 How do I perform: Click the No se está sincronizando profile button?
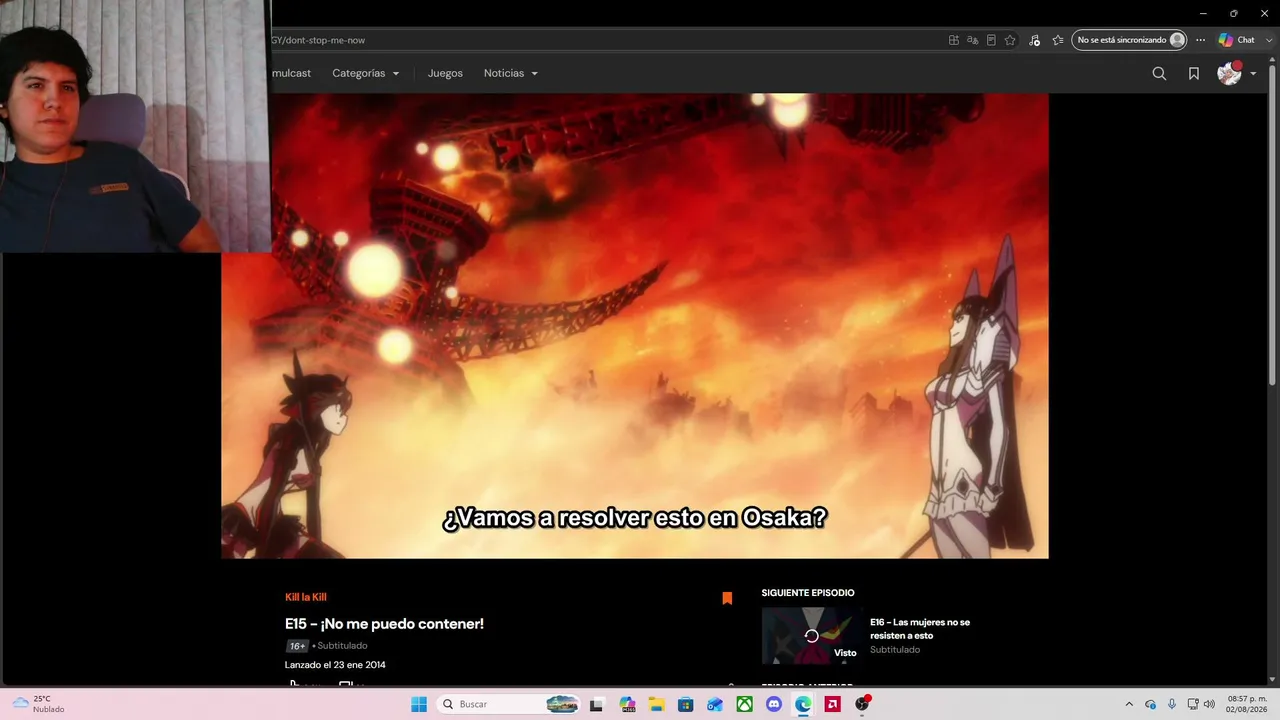coord(1129,40)
